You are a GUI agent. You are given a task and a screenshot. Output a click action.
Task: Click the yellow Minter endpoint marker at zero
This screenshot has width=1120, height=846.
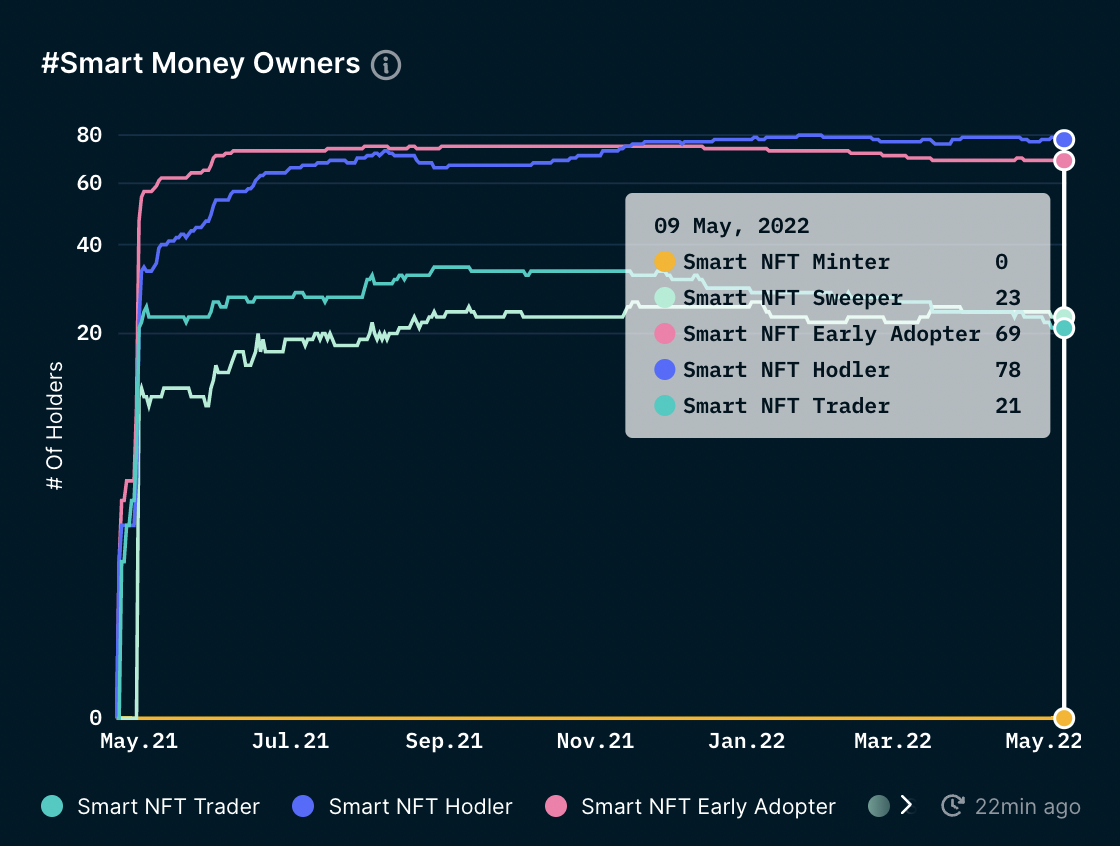(x=1064, y=718)
